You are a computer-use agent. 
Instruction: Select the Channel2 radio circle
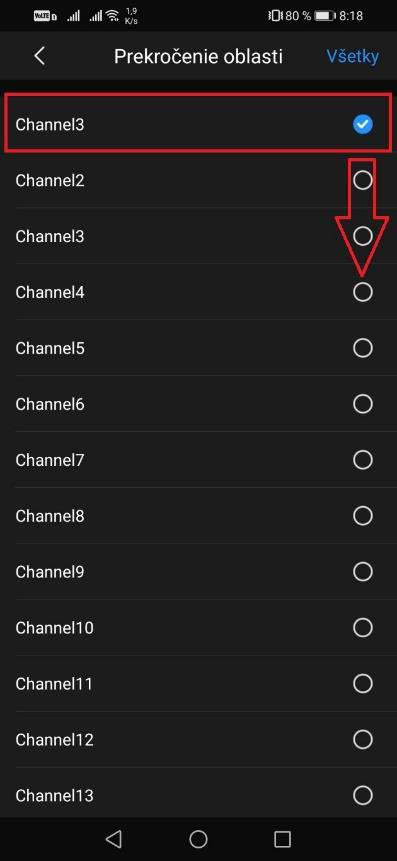pos(362,180)
